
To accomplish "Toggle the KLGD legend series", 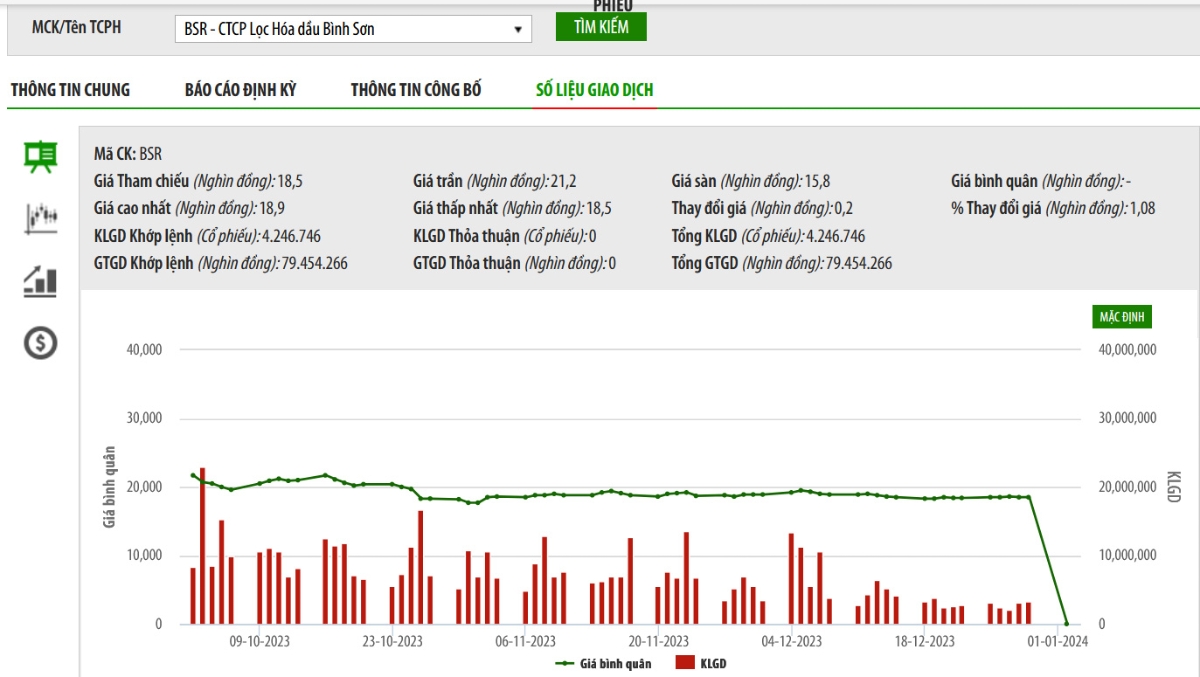I will 701,663.
